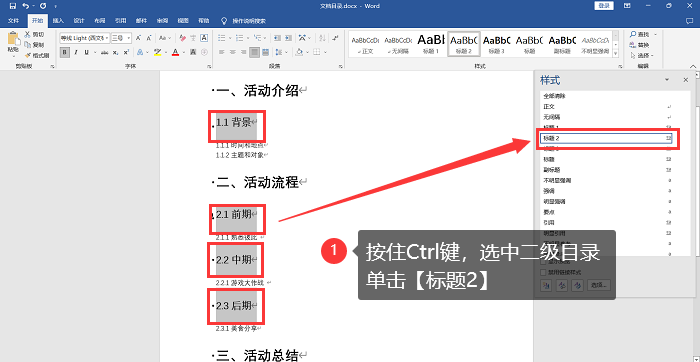Click the 操作说明搜索 search box
The image size is (700, 362).
(x=249, y=21)
